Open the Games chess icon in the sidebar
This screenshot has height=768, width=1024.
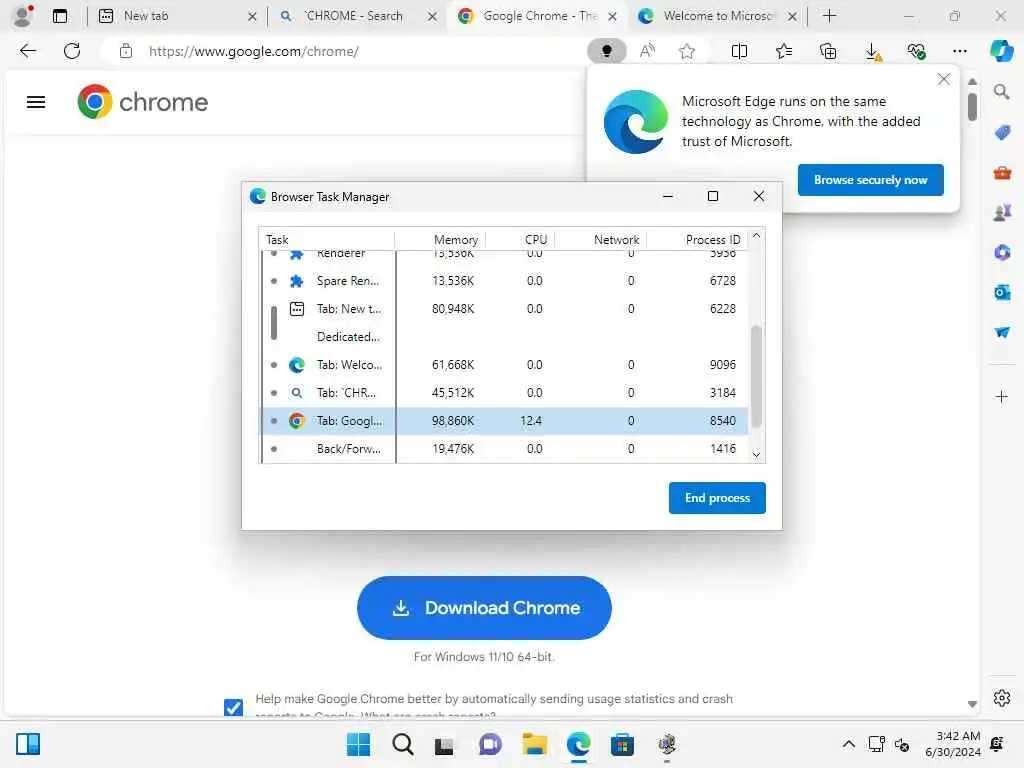1002,212
